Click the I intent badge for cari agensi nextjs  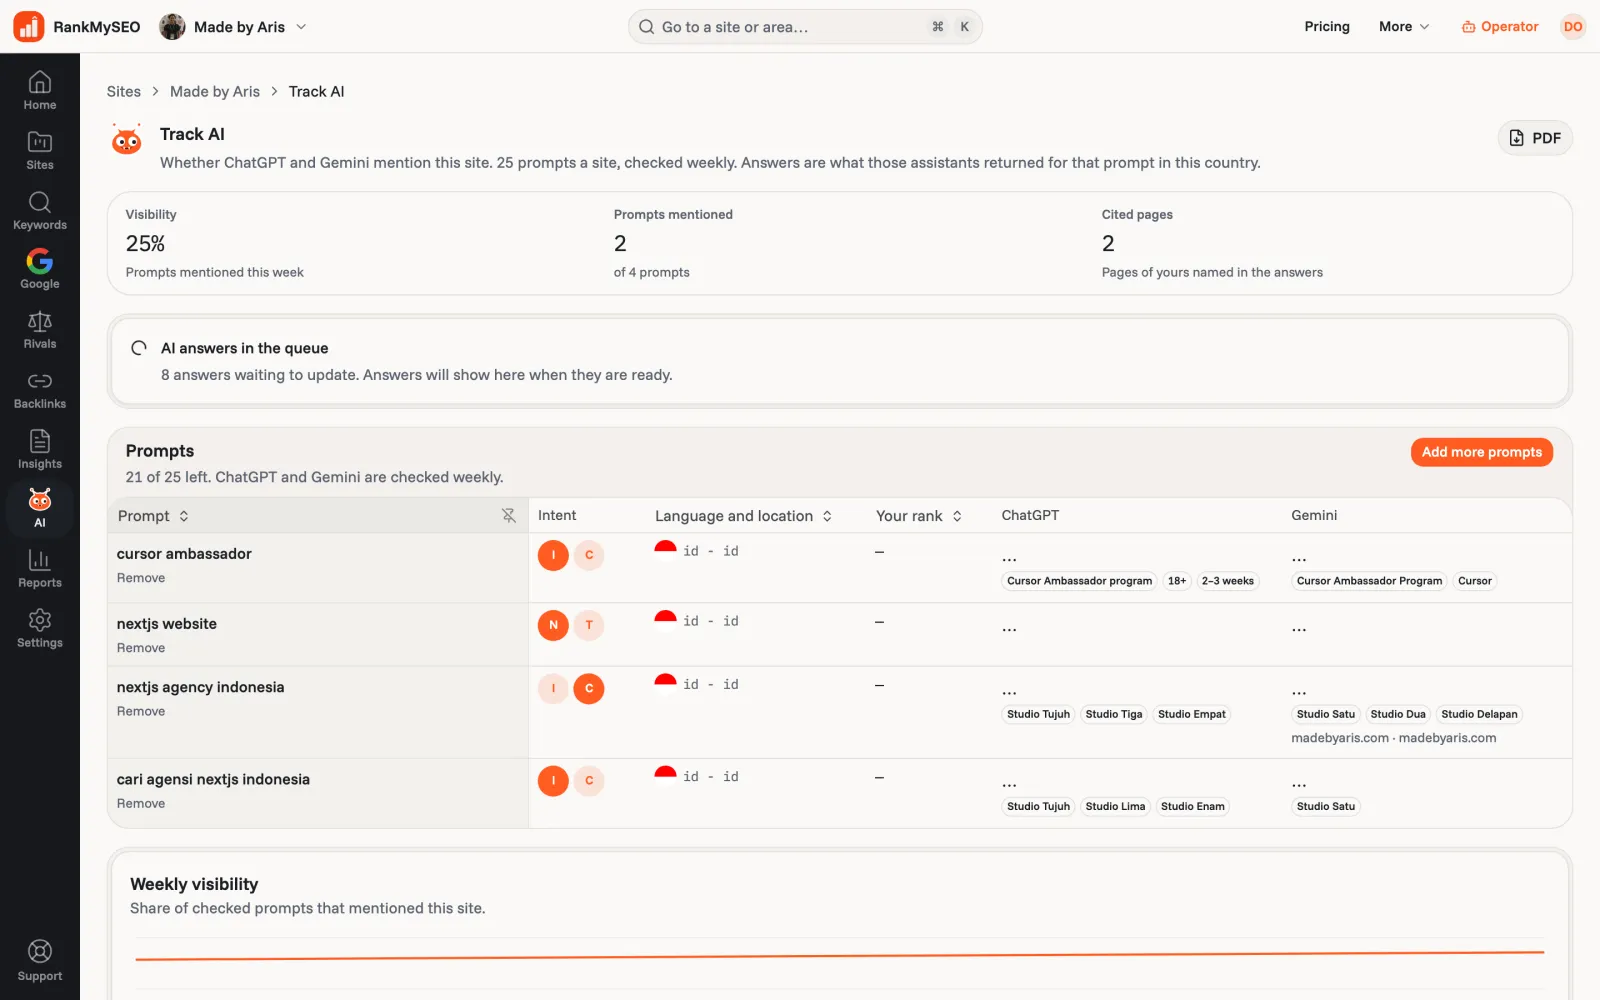click(553, 781)
